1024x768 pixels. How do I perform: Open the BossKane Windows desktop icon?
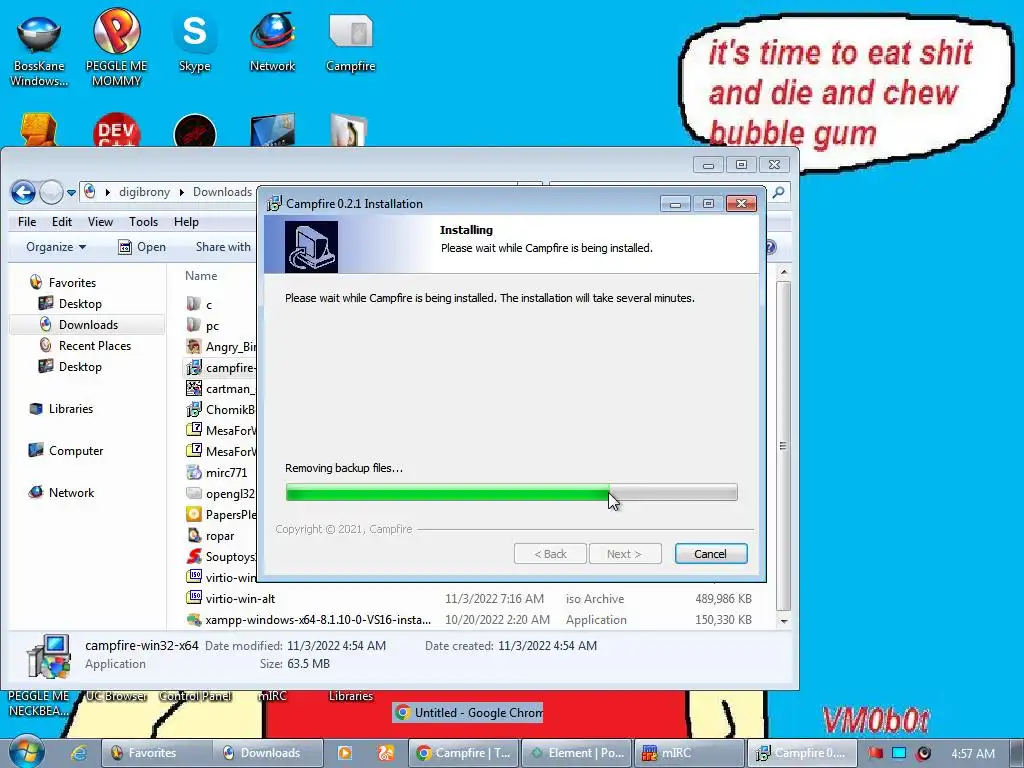39,49
